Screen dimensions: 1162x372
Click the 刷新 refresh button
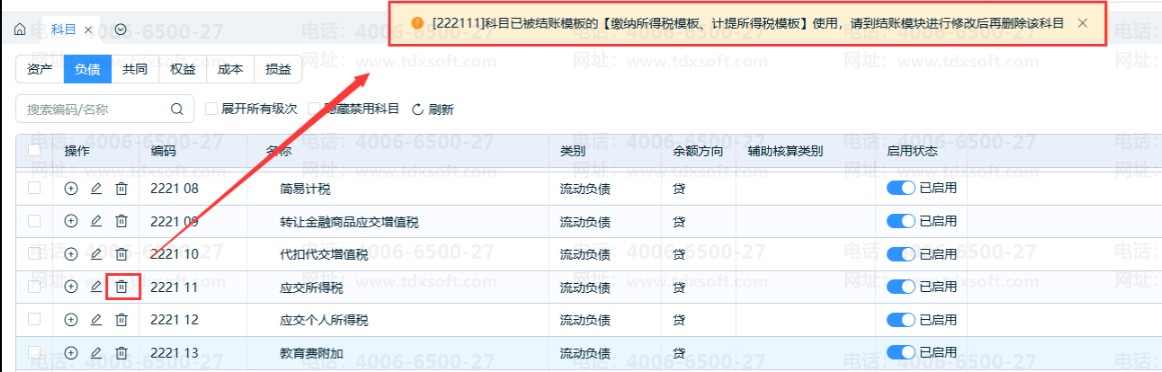click(x=433, y=110)
